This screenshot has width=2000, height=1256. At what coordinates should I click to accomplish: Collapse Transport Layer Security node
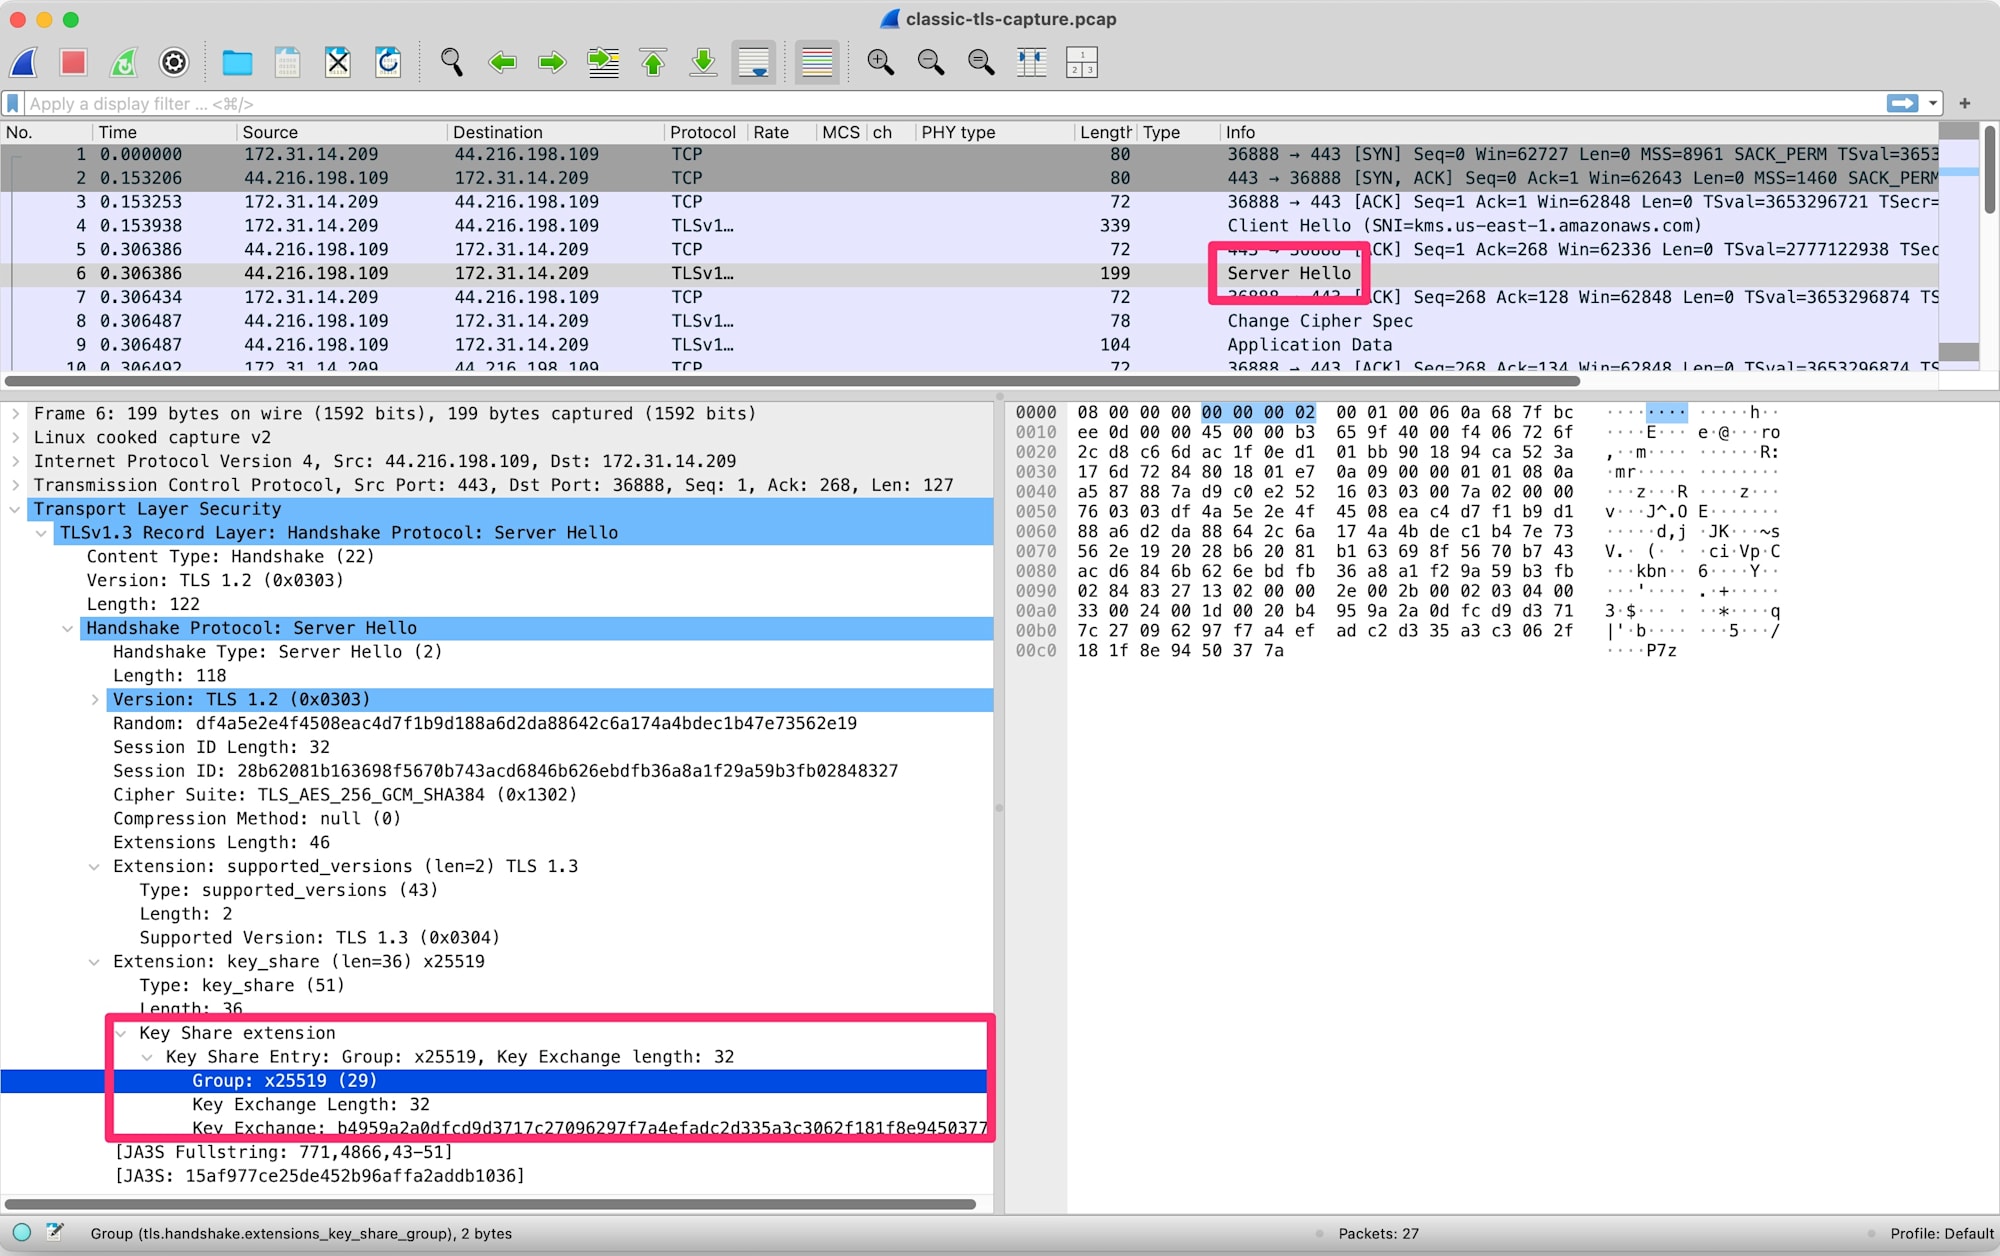15,509
